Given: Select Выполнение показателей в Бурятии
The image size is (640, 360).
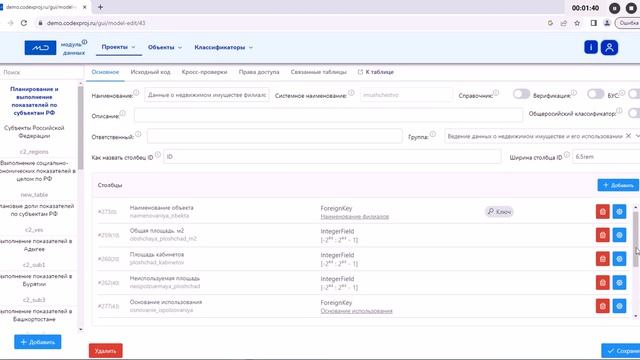Looking at the screenshot, I should pyautogui.click(x=36, y=280).
